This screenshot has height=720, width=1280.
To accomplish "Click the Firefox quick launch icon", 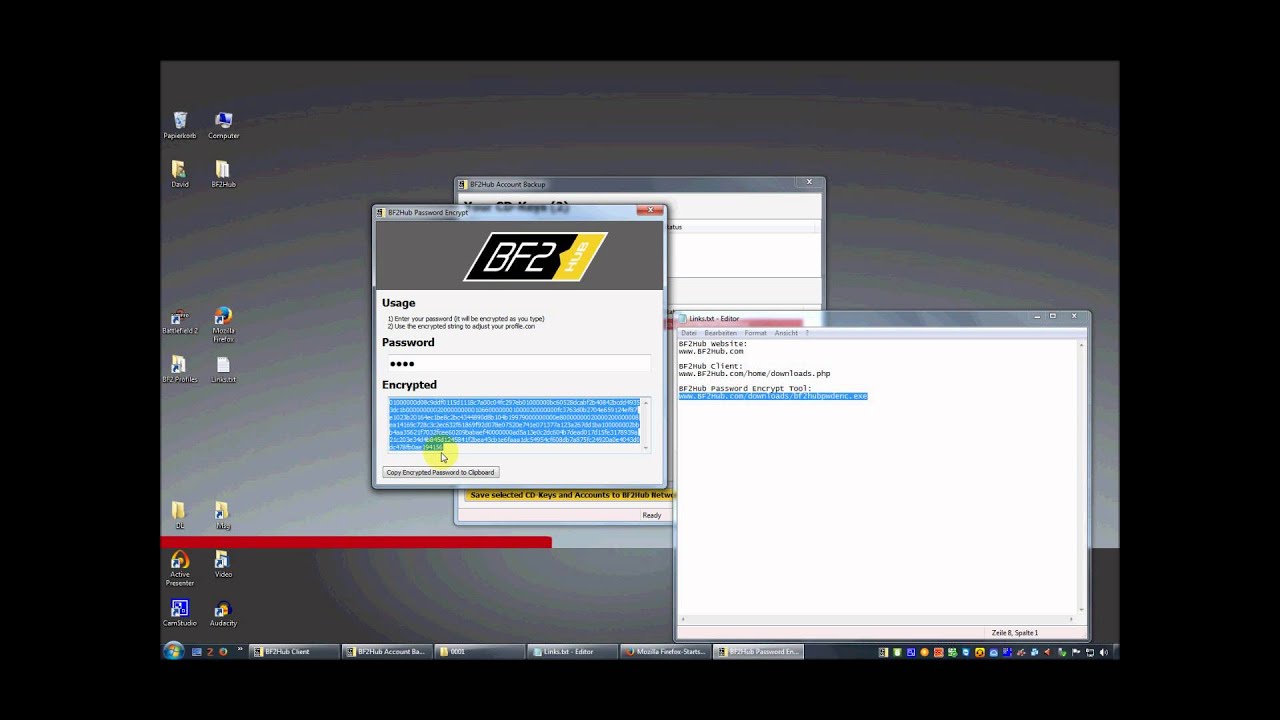I will click(x=223, y=651).
